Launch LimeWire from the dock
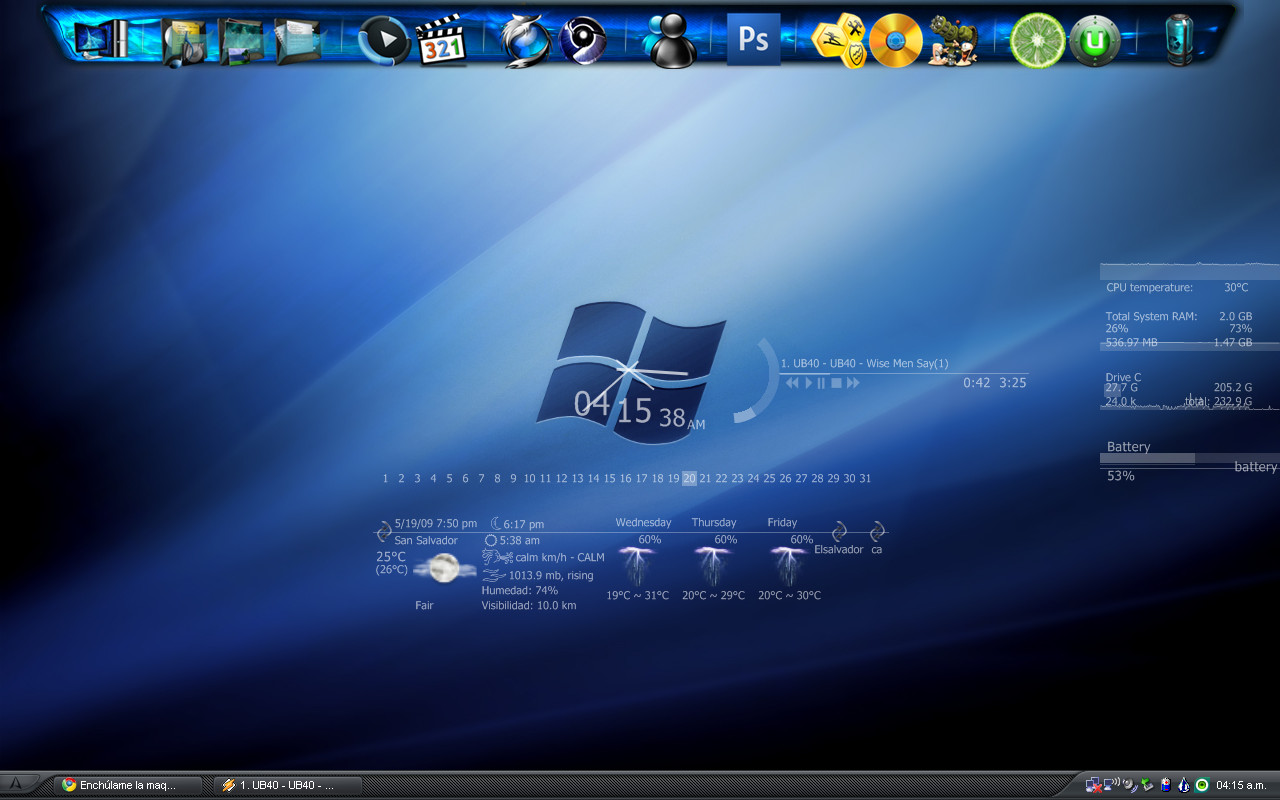This screenshot has width=1280, height=800. pyautogui.click(x=1037, y=40)
